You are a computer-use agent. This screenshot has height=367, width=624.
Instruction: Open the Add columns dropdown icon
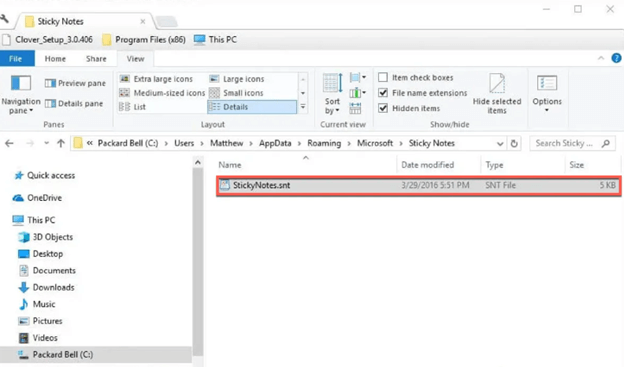coord(358,93)
